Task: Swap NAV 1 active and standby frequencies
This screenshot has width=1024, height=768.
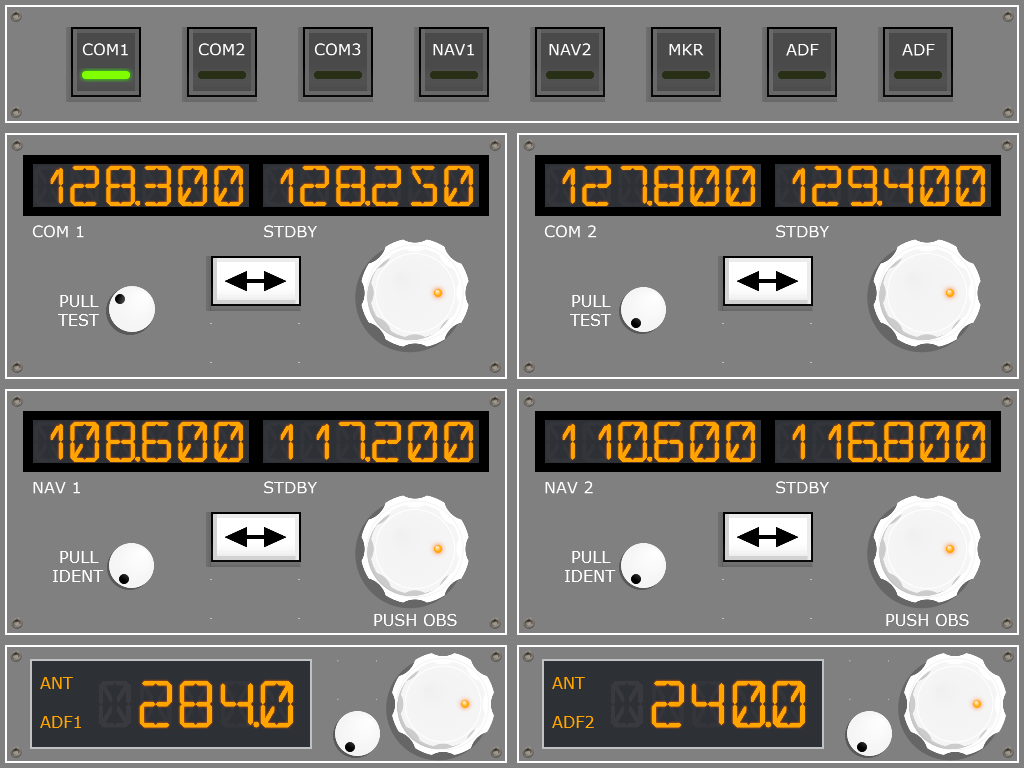Action: pyautogui.click(x=256, y=537)
